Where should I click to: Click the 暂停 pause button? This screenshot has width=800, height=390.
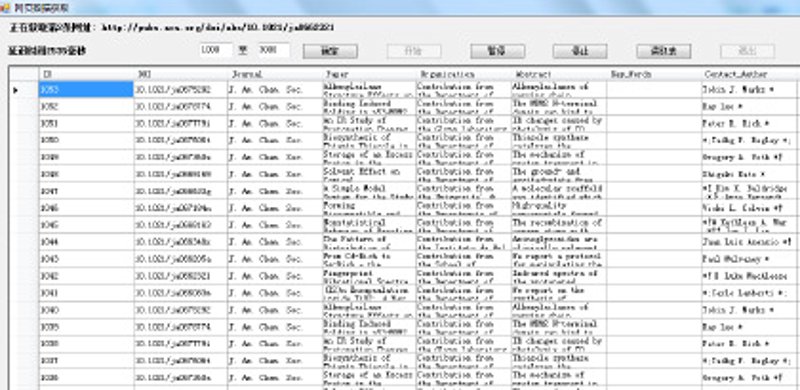497,51
